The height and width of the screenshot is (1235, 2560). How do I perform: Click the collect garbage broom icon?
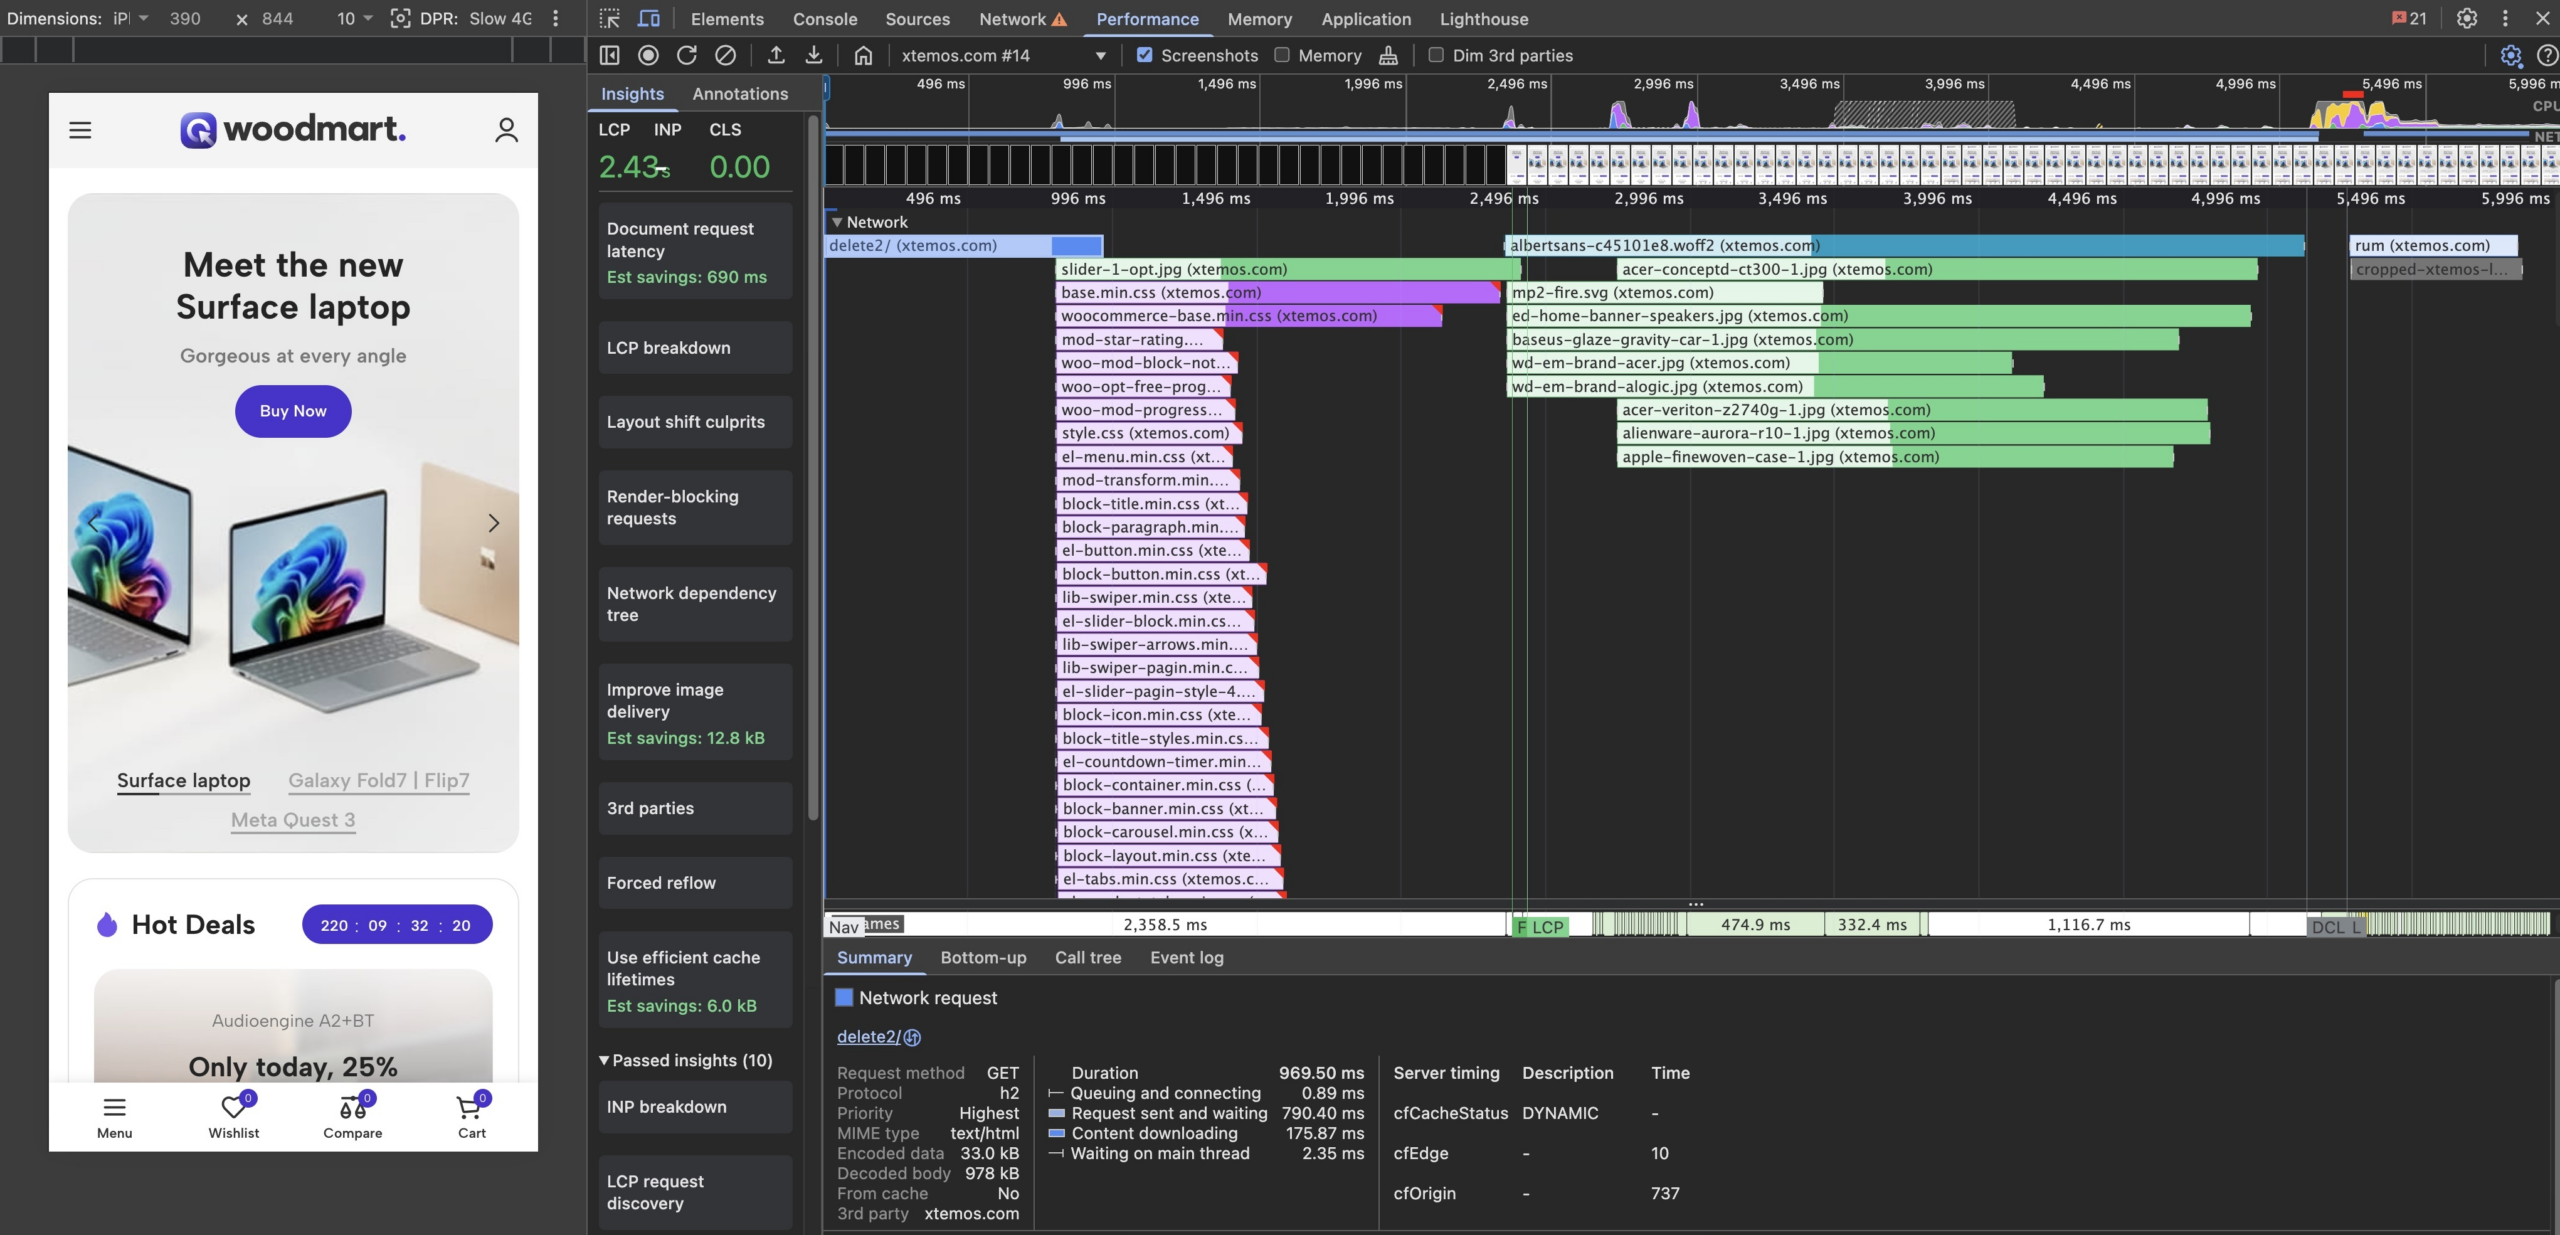click(x=1388, y=56)
